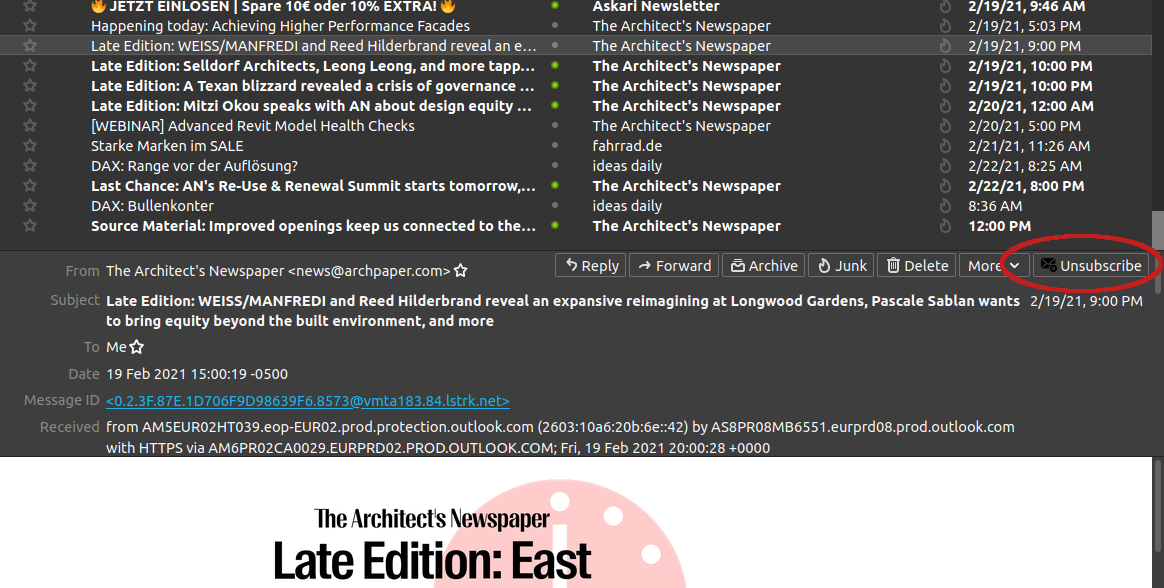Mark 'Source Material' message read via green dot
This screenshot has height=588, width=1164.
(555, 225)
